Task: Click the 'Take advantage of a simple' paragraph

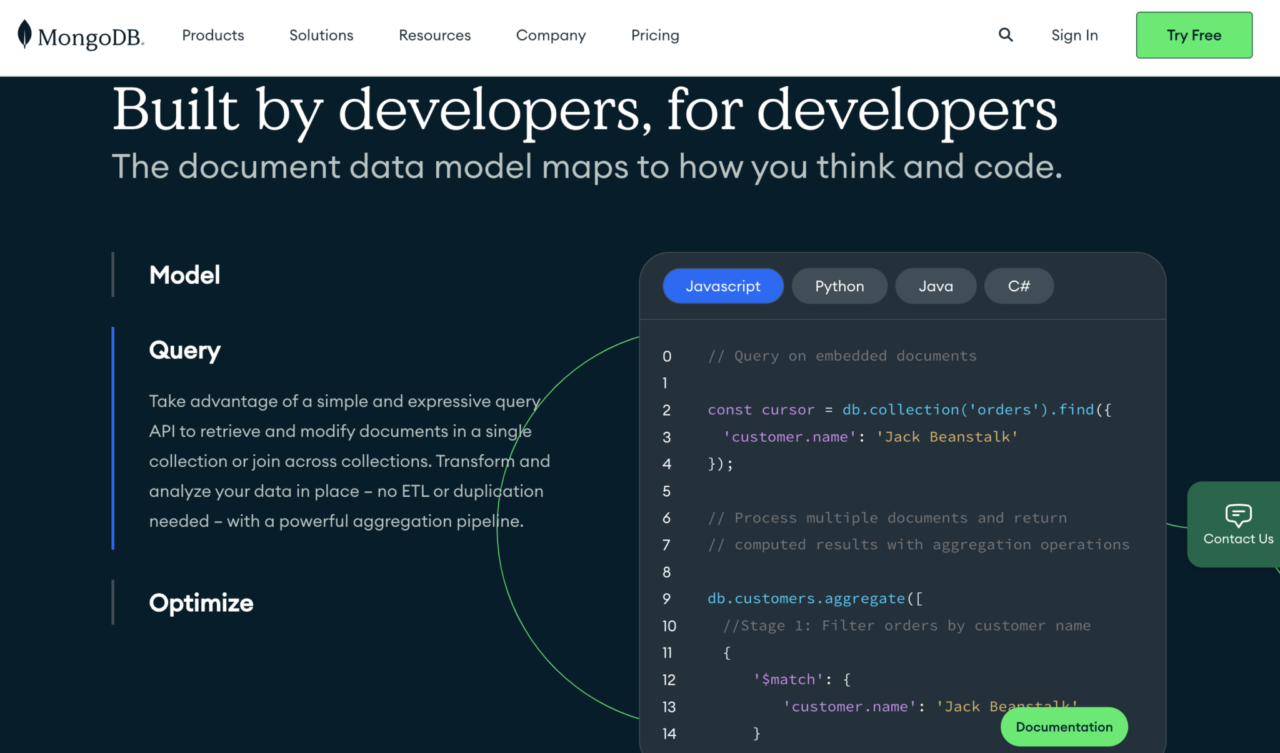Action: [350, 461]
